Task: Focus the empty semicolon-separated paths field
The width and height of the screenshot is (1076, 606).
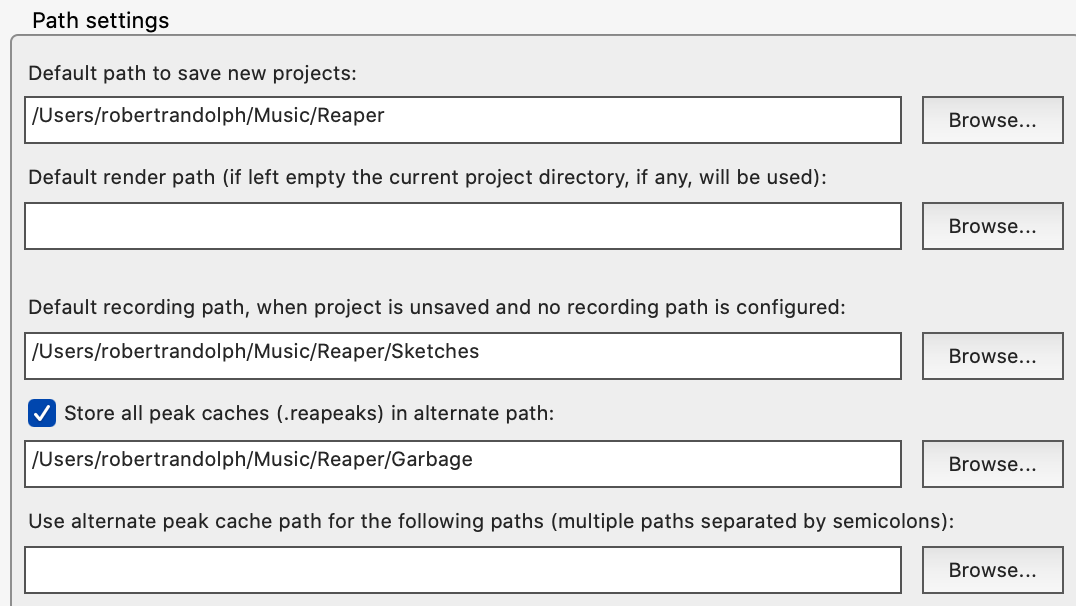Action: [462, 570]
